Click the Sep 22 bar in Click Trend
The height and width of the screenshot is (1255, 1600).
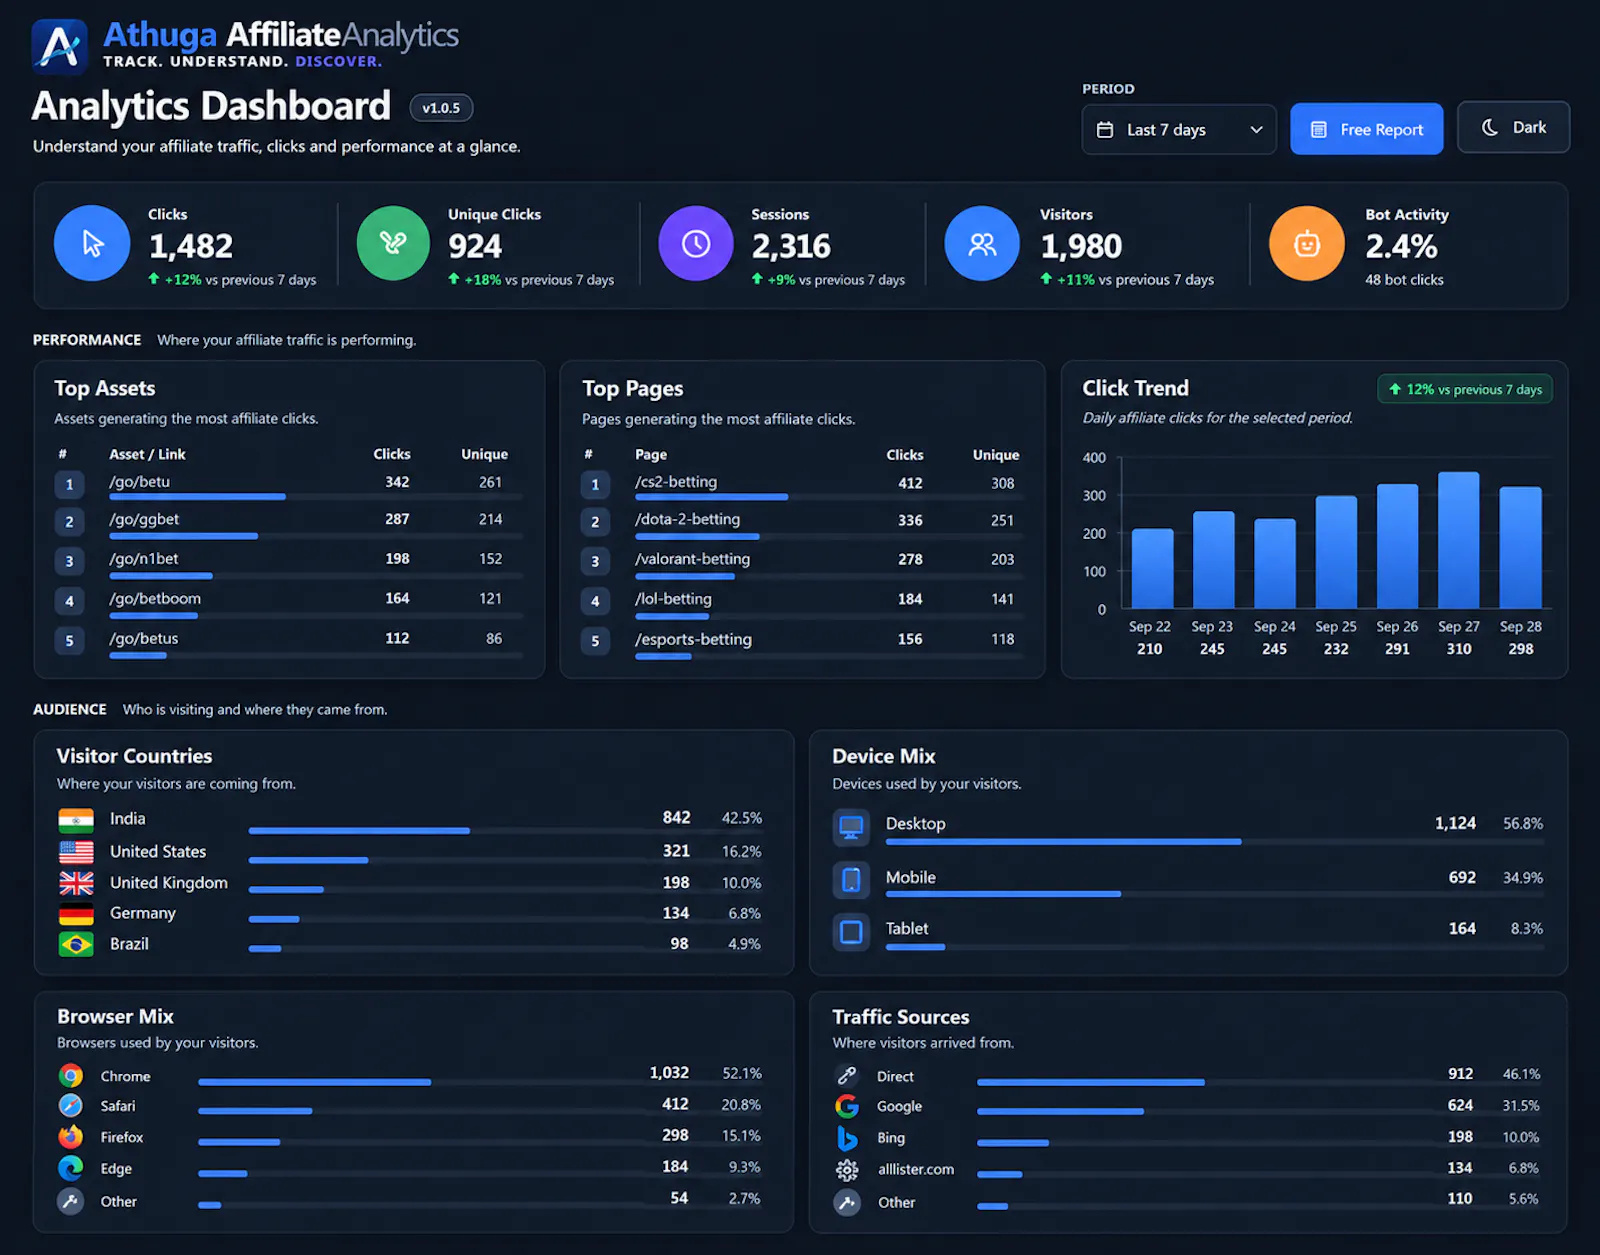click(1152, 568)
